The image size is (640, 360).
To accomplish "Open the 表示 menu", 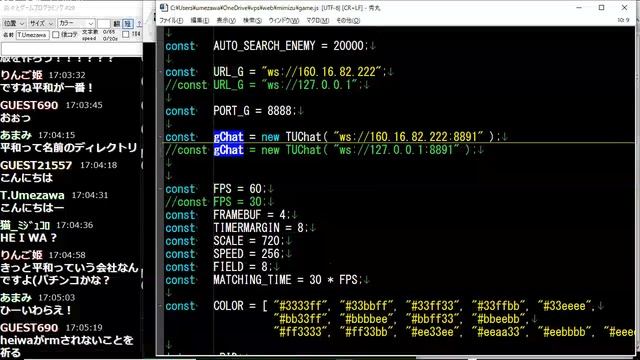I will coord(226,20).
